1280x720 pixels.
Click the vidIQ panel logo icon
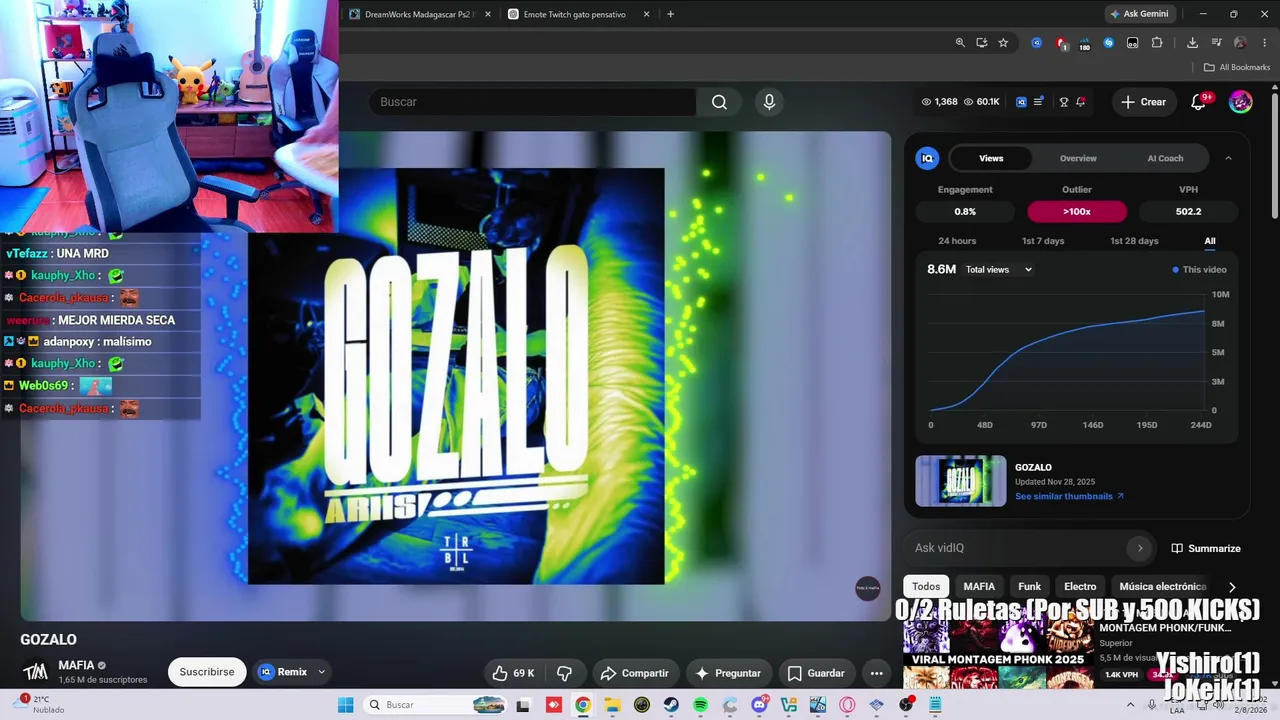click(927, 158)
